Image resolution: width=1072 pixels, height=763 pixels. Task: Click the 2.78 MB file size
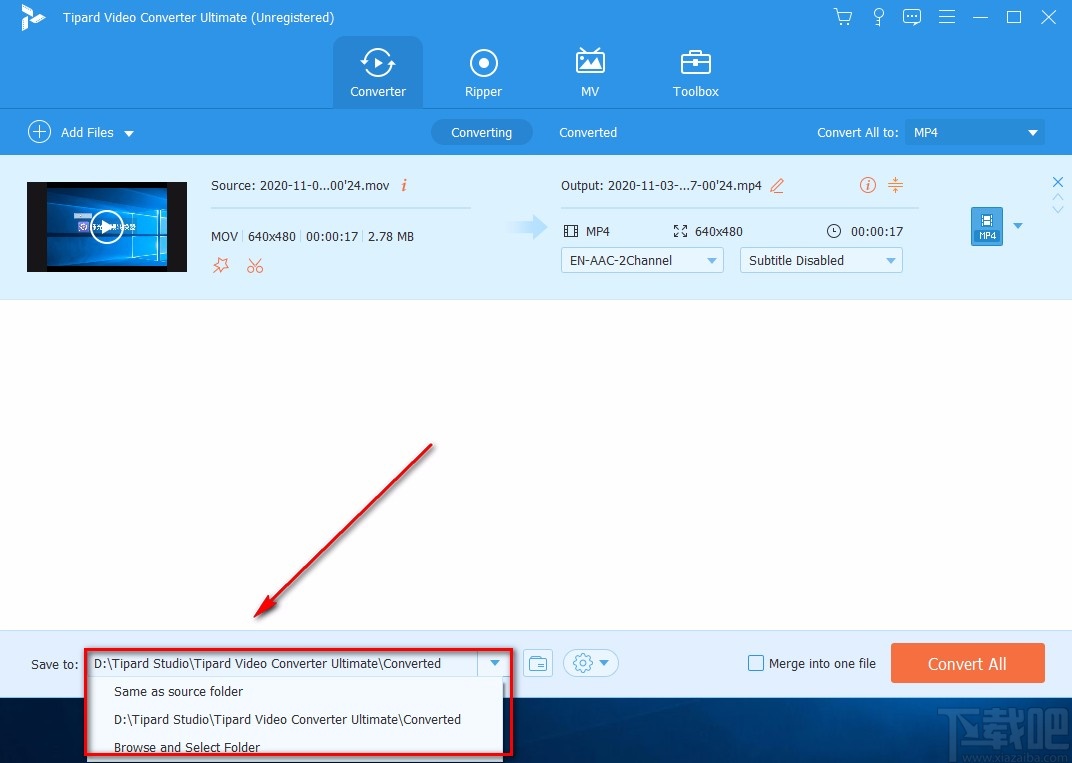390,237
